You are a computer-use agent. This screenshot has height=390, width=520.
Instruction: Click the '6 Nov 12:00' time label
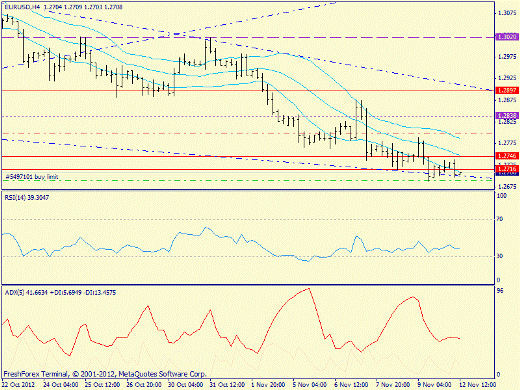(x=352, y=384)
